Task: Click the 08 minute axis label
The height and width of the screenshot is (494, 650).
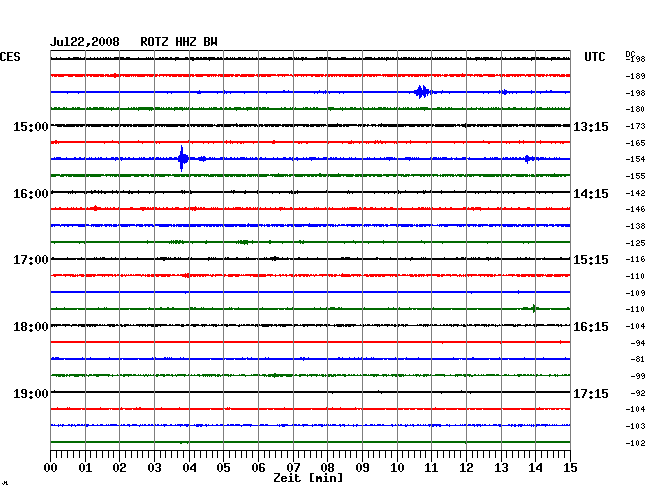Action: pos(327,468)
